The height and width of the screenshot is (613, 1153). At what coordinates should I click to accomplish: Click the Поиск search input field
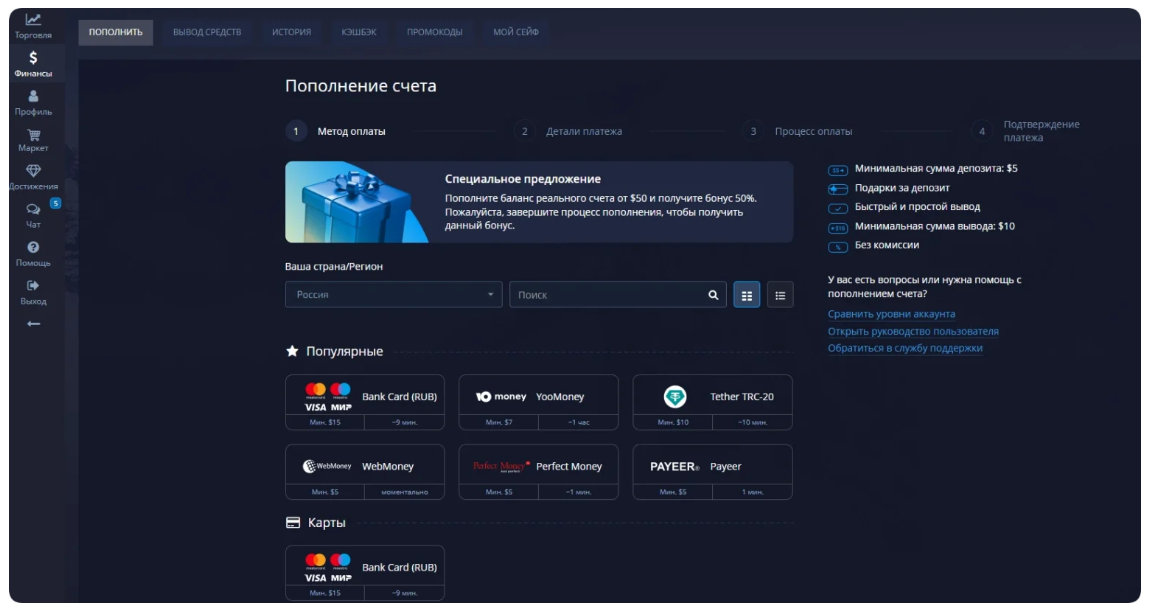point(618,295)
